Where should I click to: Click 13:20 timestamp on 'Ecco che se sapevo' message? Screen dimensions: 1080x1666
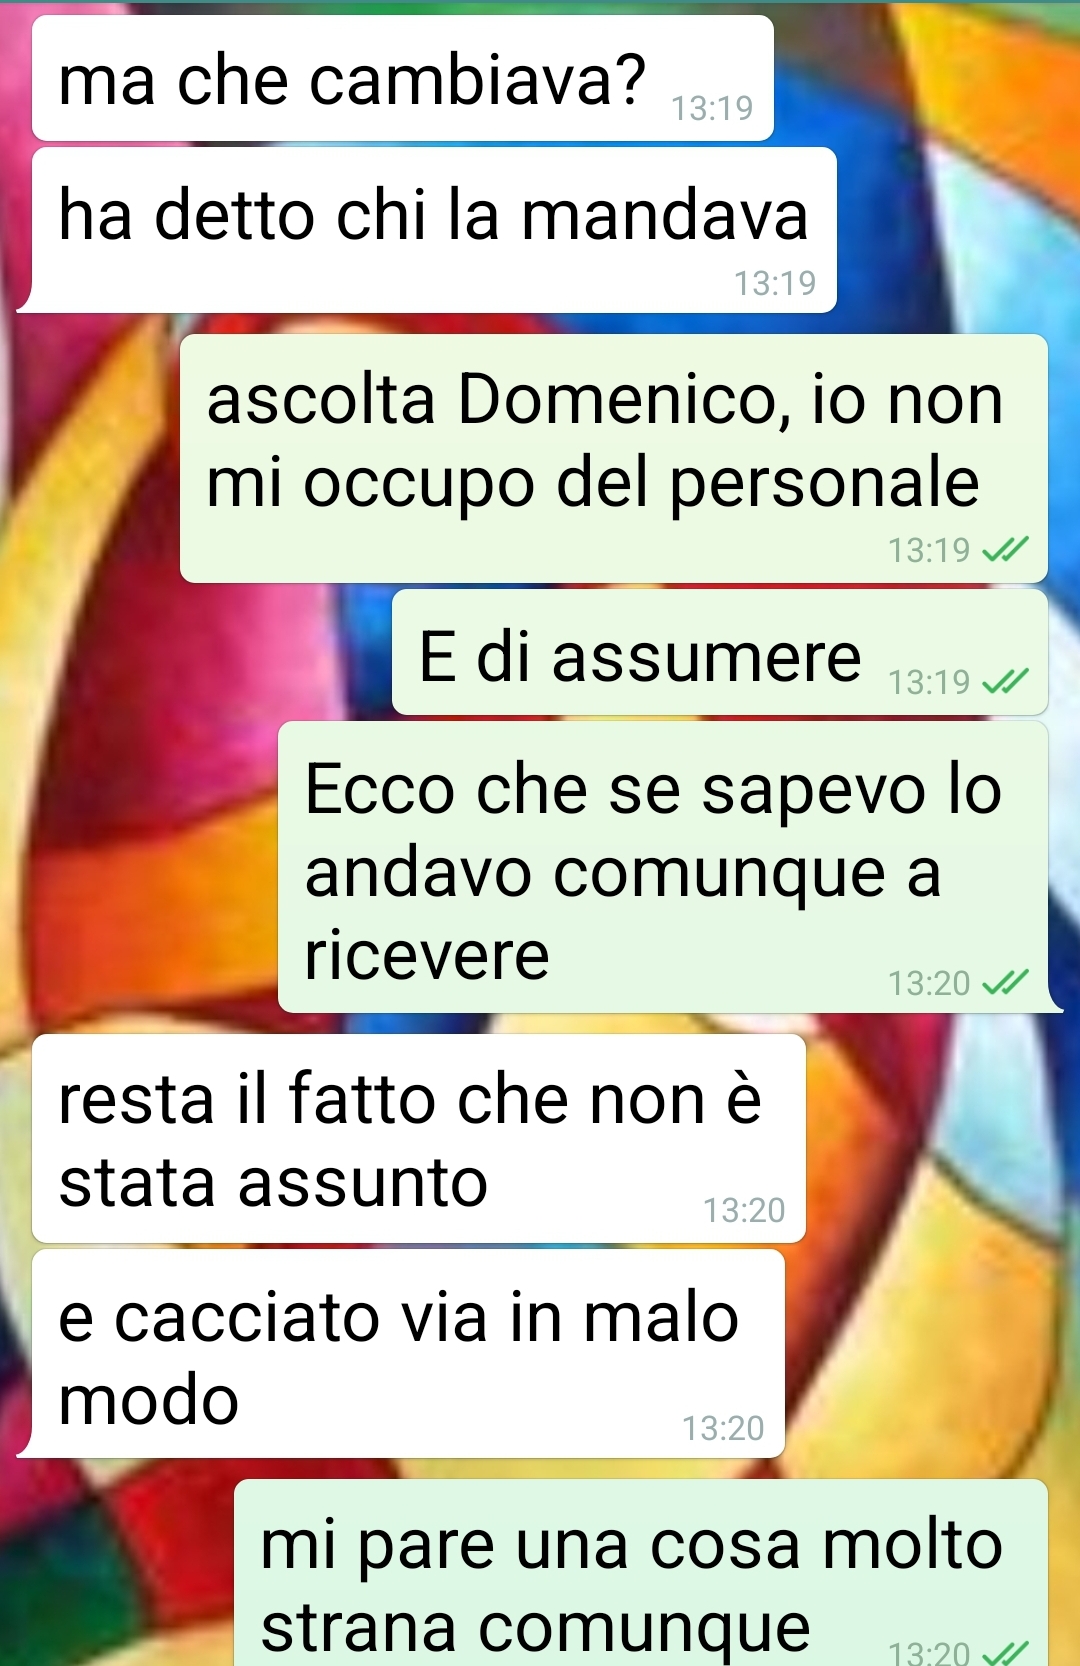[929, 984]
